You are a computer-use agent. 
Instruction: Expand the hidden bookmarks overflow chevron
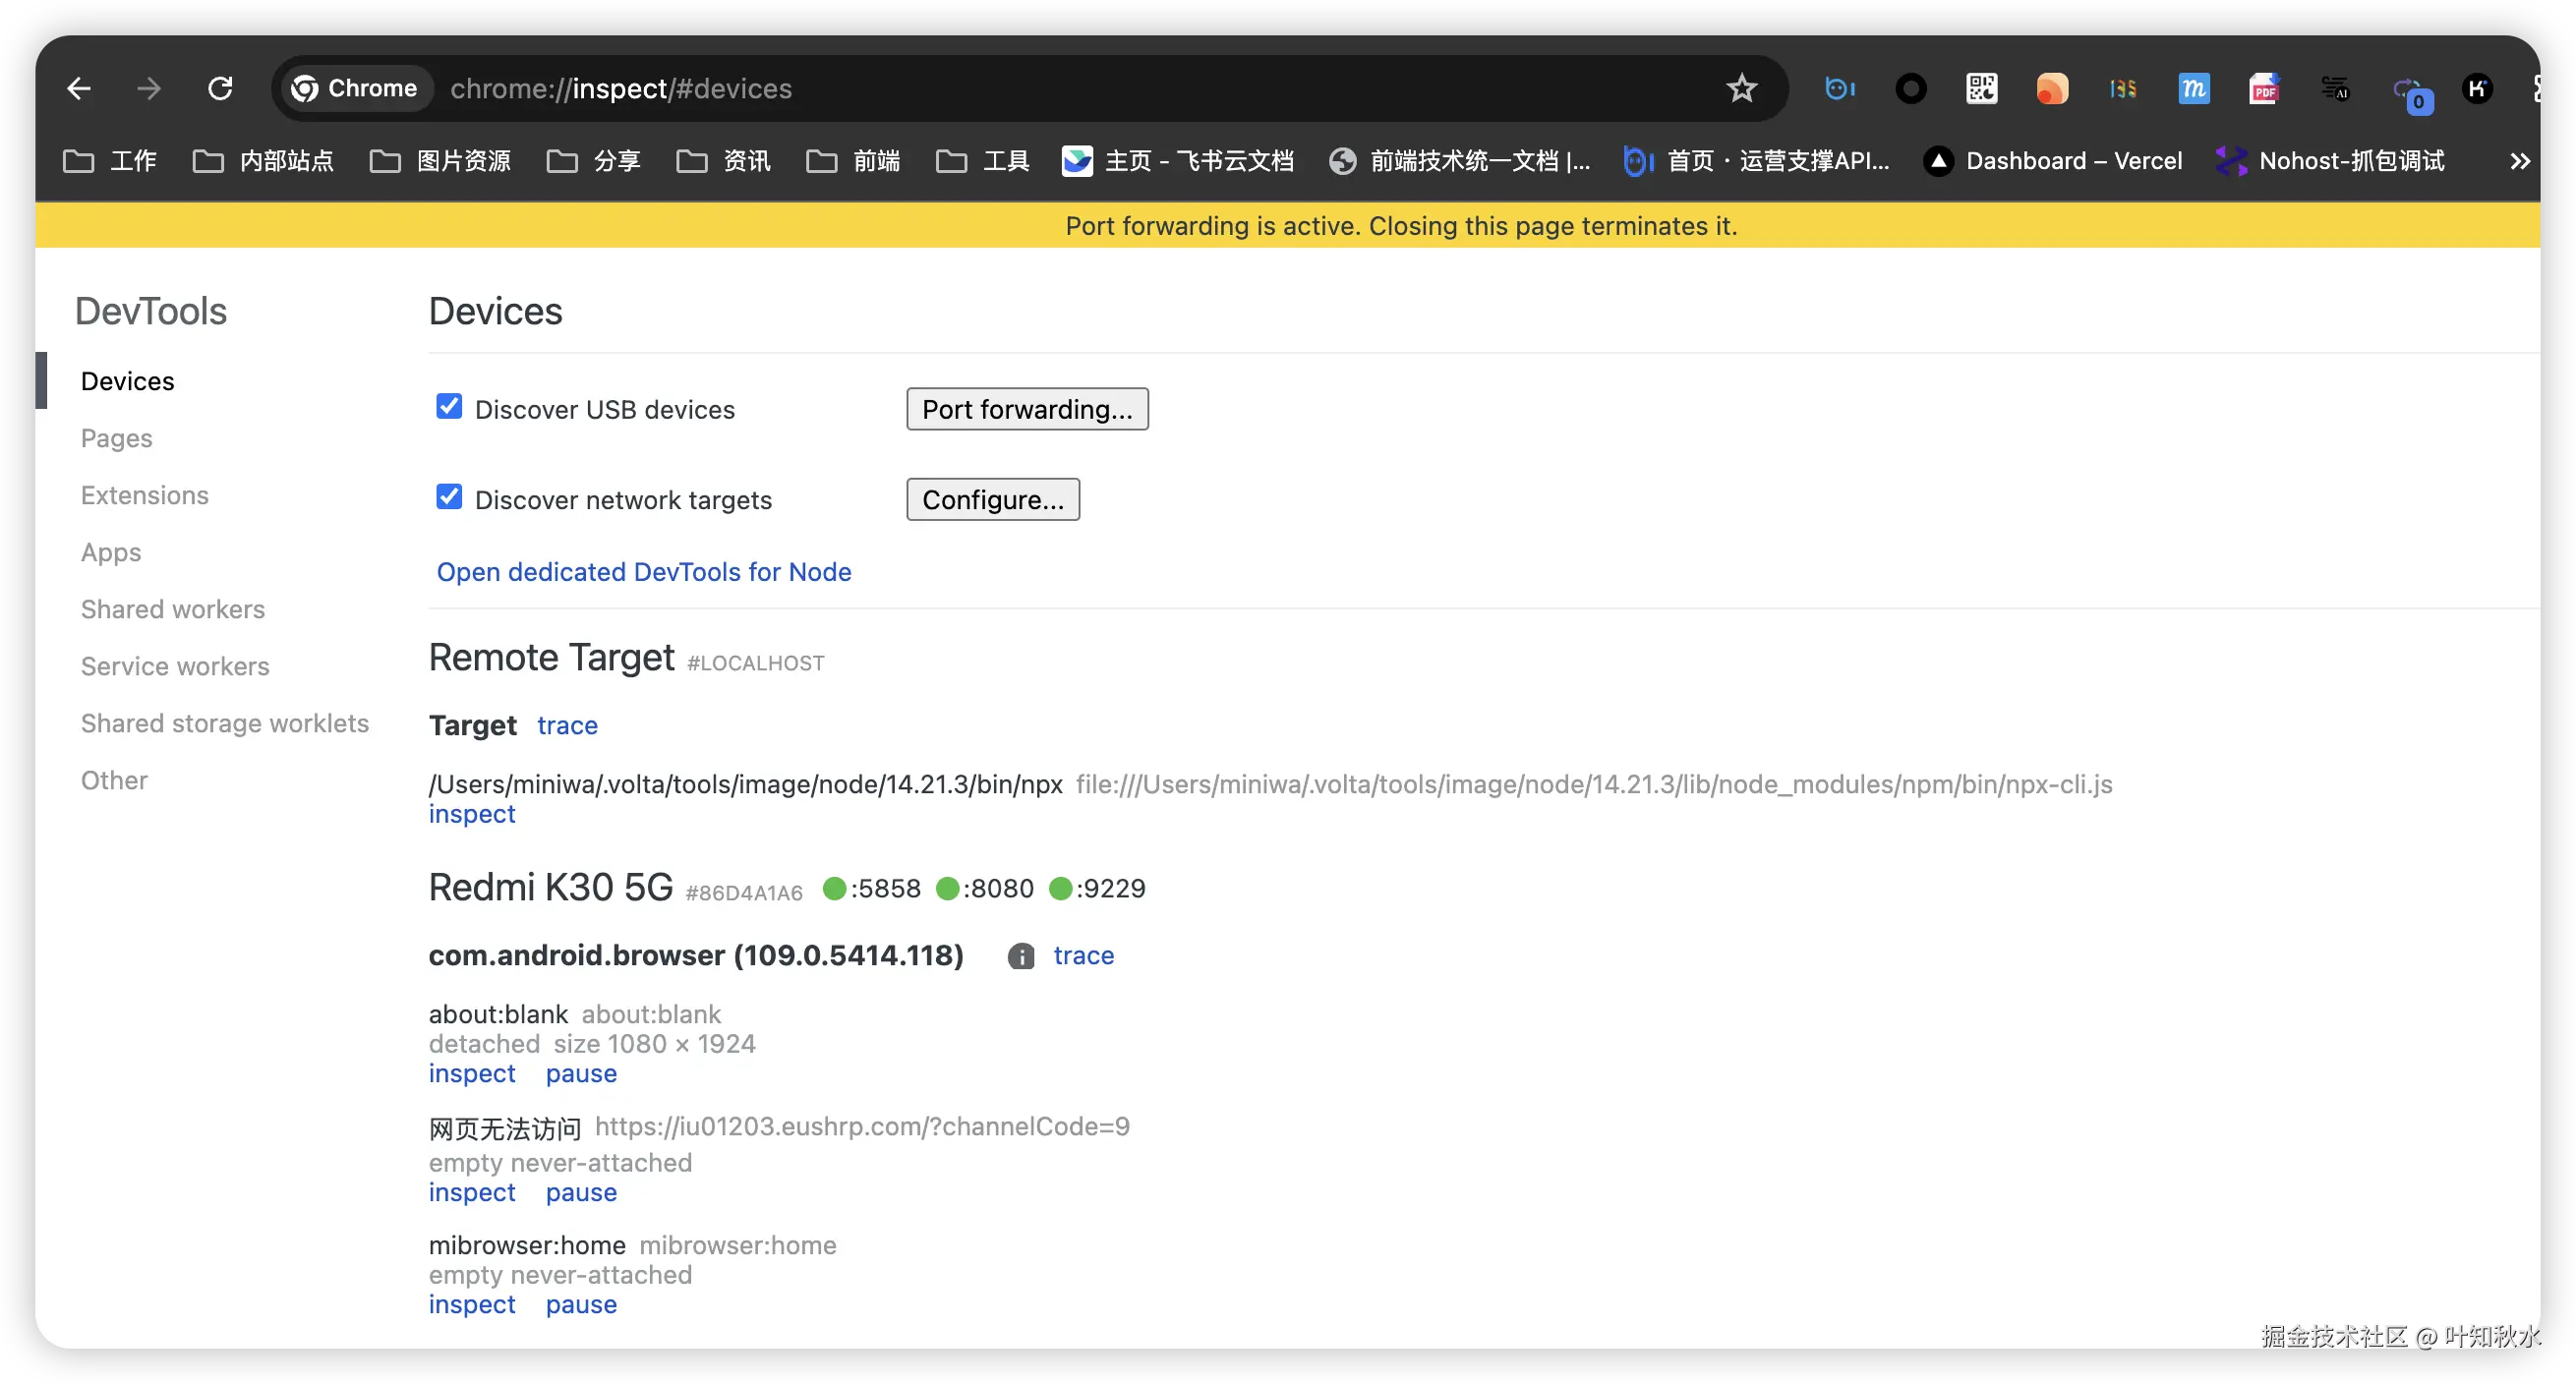(2519, 161)
